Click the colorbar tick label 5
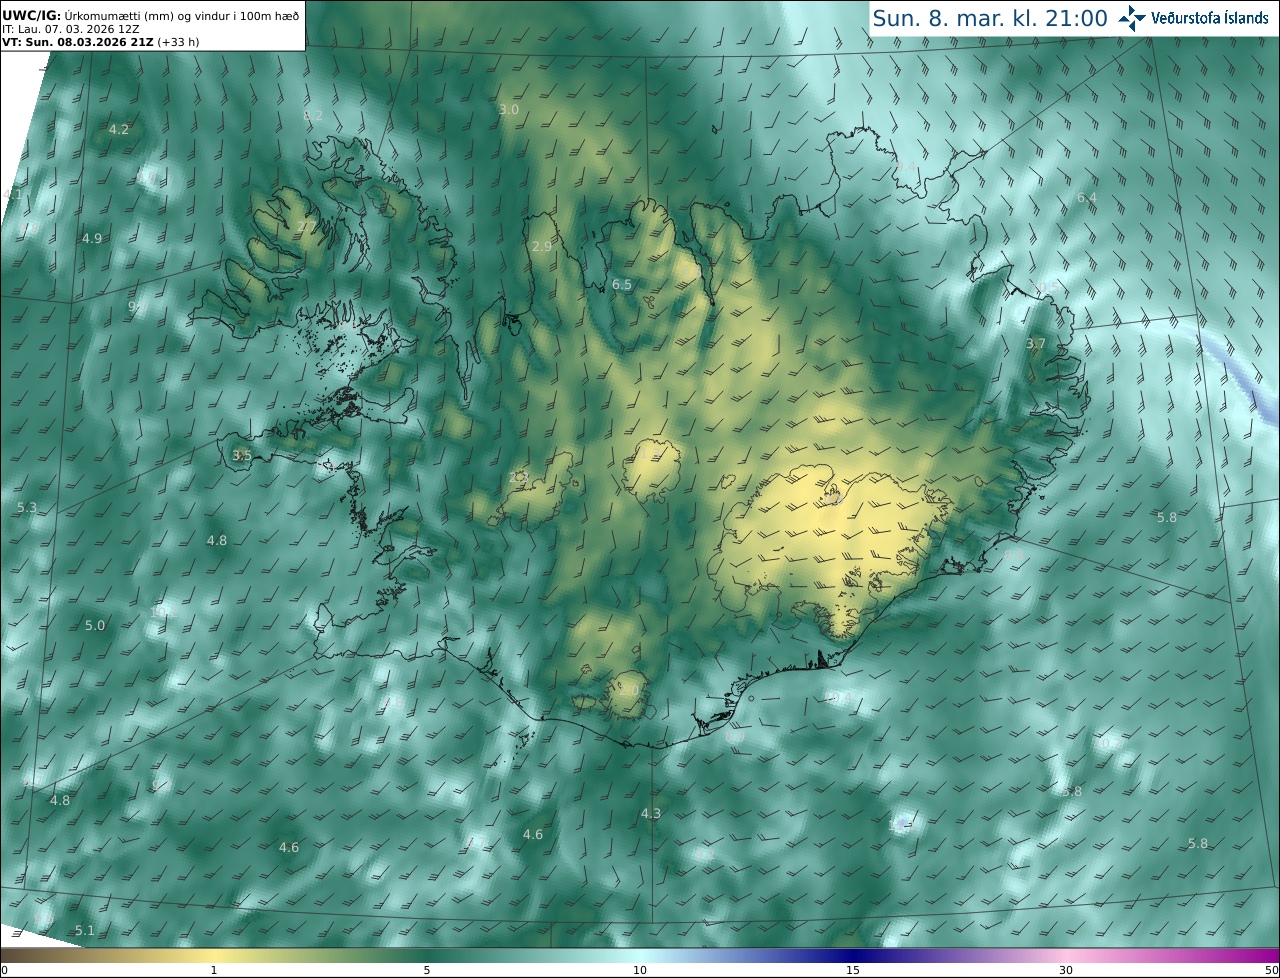 427,970
